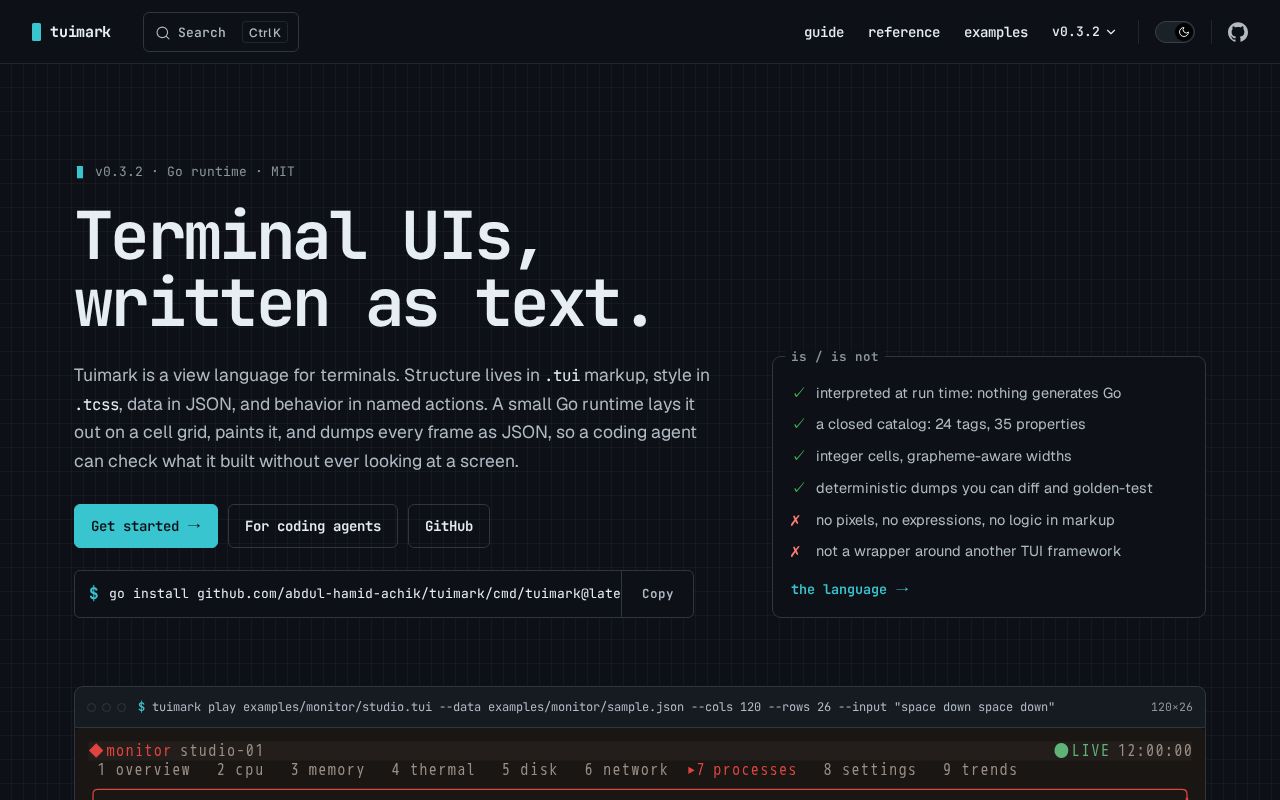
Task: Select 2 cpu tab in demo
Action: click(240, 769)
